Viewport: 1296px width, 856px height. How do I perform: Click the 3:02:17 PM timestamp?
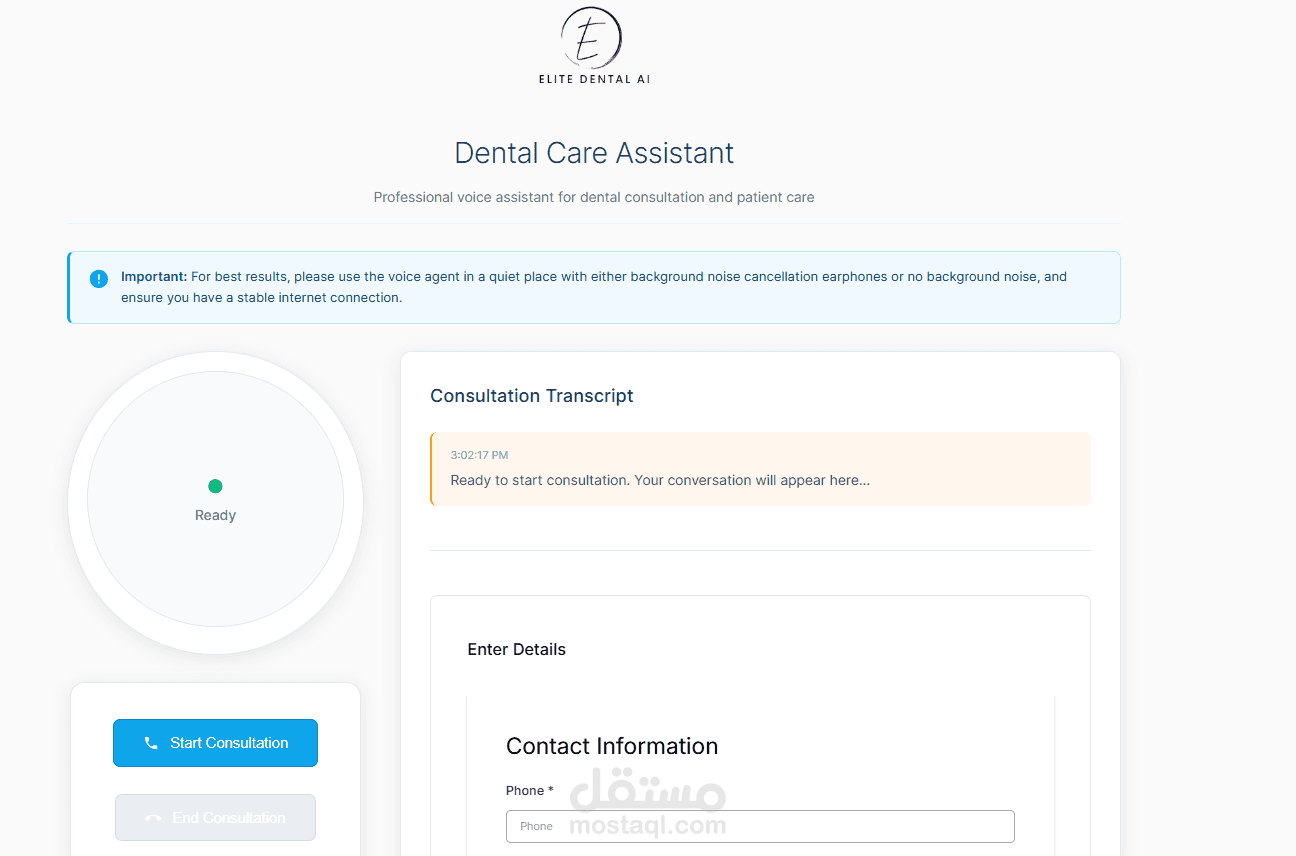pyautogui.click(x=480, y=455)
